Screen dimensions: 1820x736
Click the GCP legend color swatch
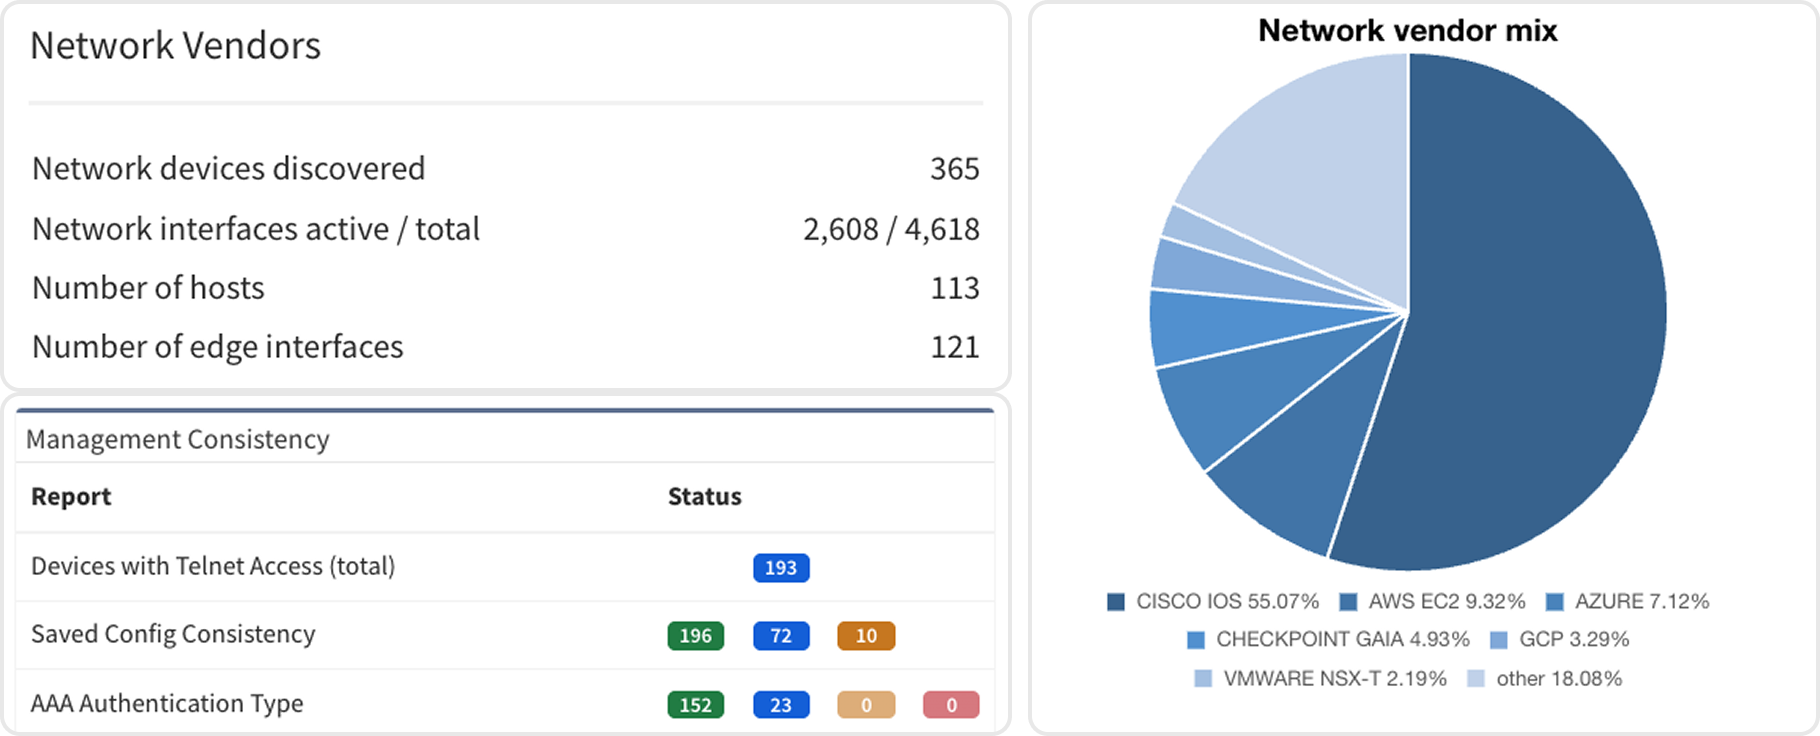[1498, 640]
